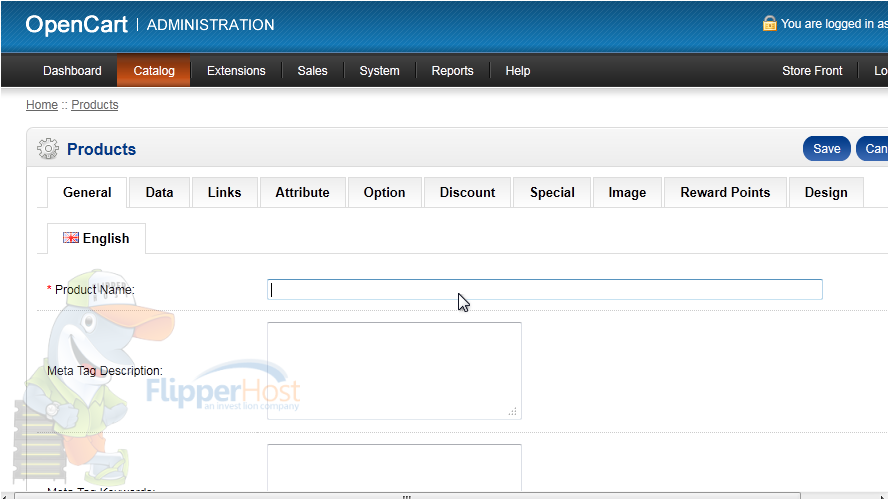Open the Dashboard menu
Screen dimensions: 889x500
tap(72, 71)
